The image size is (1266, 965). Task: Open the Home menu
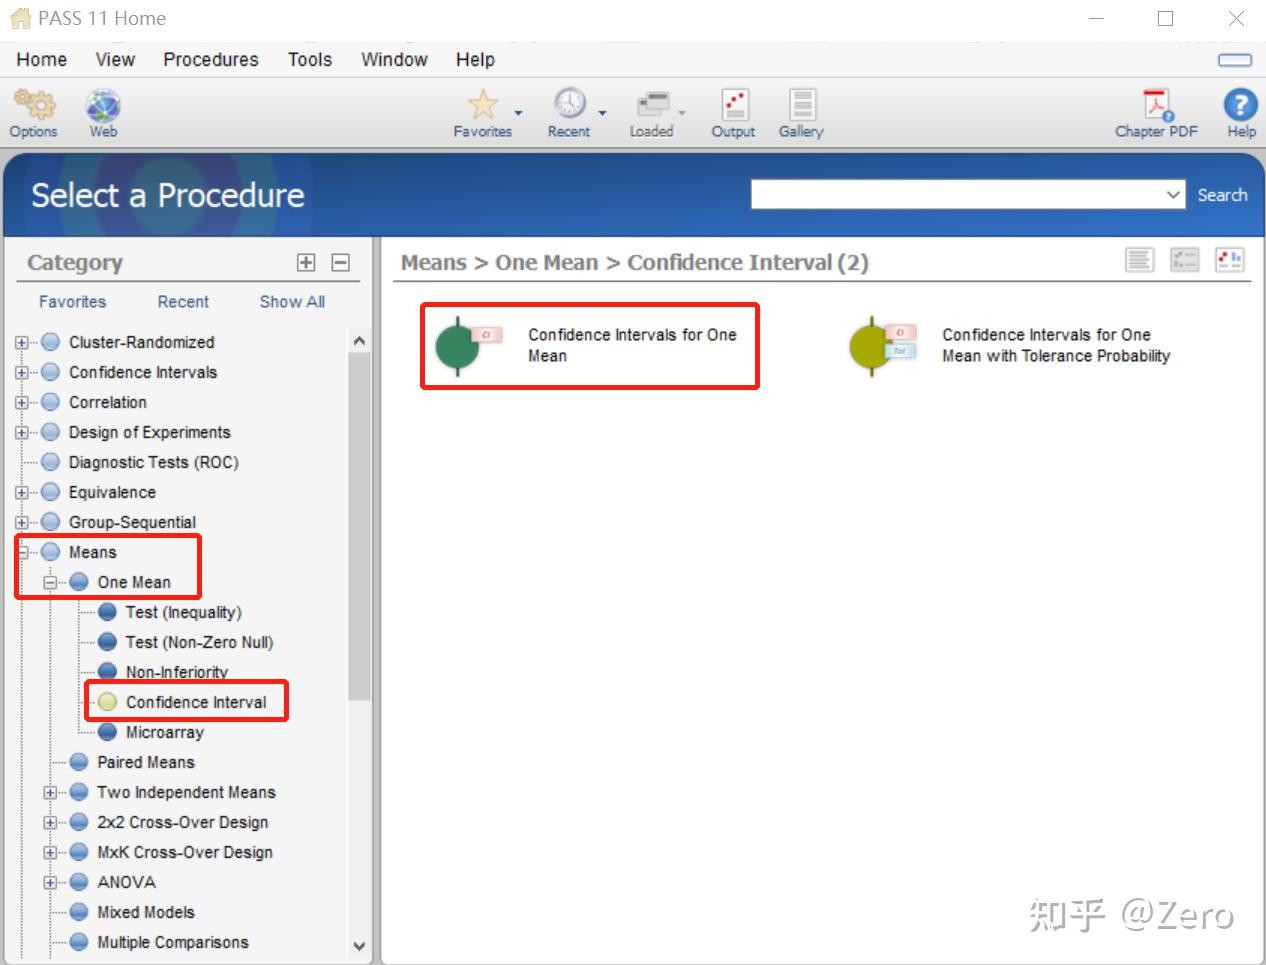pos(42,60)
